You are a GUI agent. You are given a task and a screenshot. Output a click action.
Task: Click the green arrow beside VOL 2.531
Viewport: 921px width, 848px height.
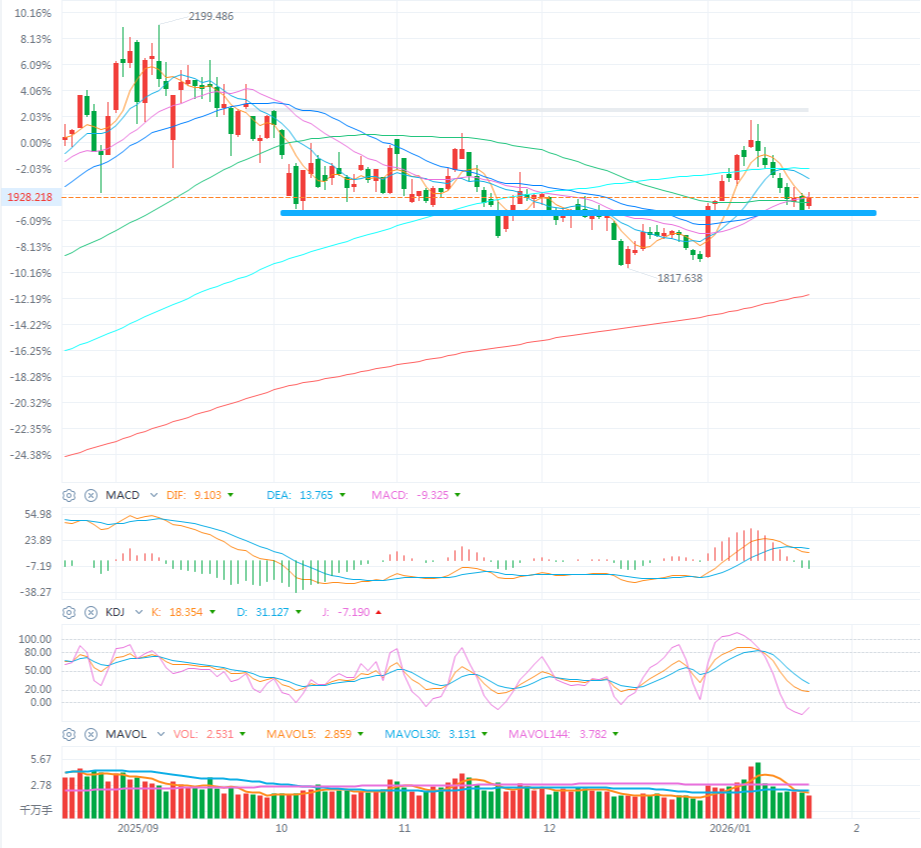click(x=243, y=734)
